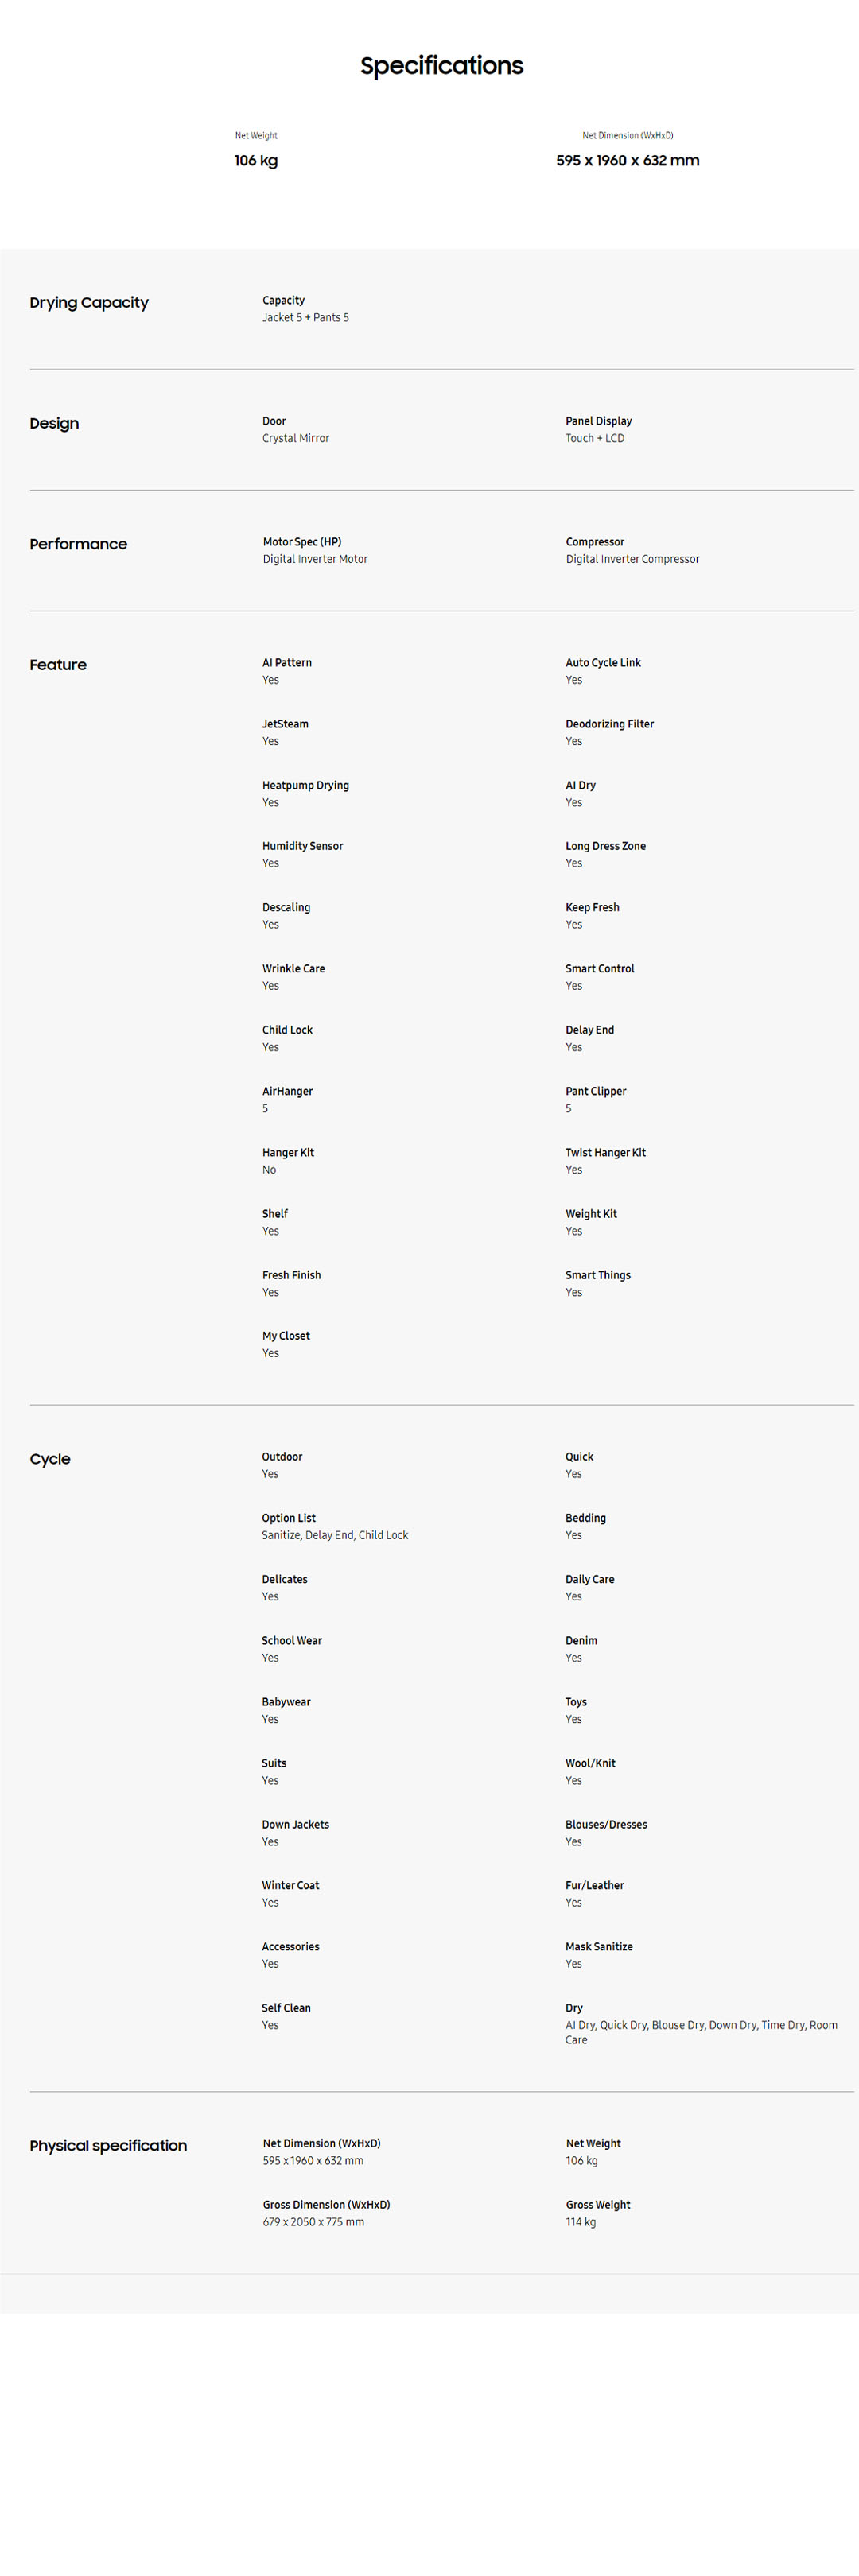Click the Twist Hanger Kit label
859x2576 pixels.
click(605, 1152)
